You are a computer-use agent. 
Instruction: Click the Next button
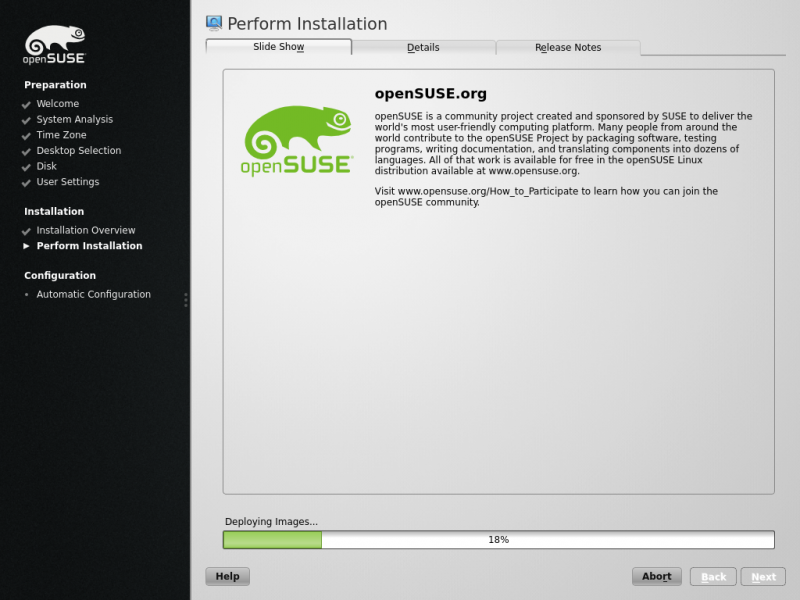point(763,577)
